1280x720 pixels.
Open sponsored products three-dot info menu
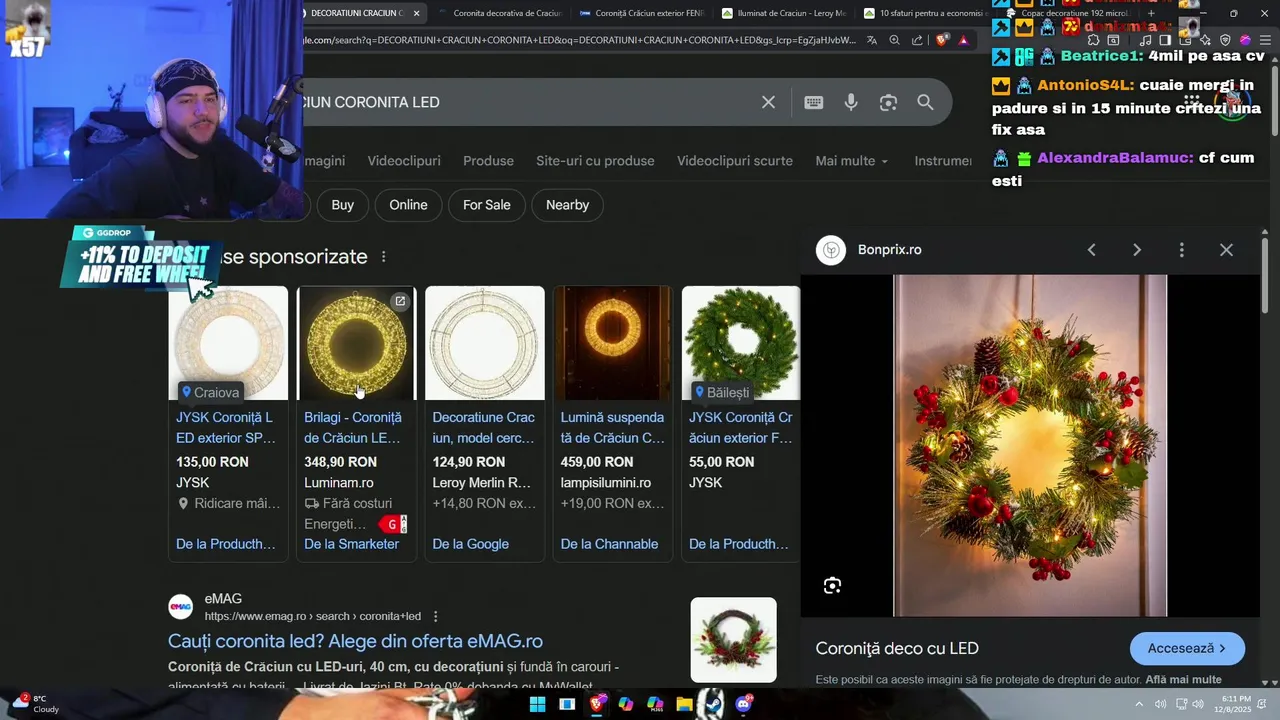383,257
